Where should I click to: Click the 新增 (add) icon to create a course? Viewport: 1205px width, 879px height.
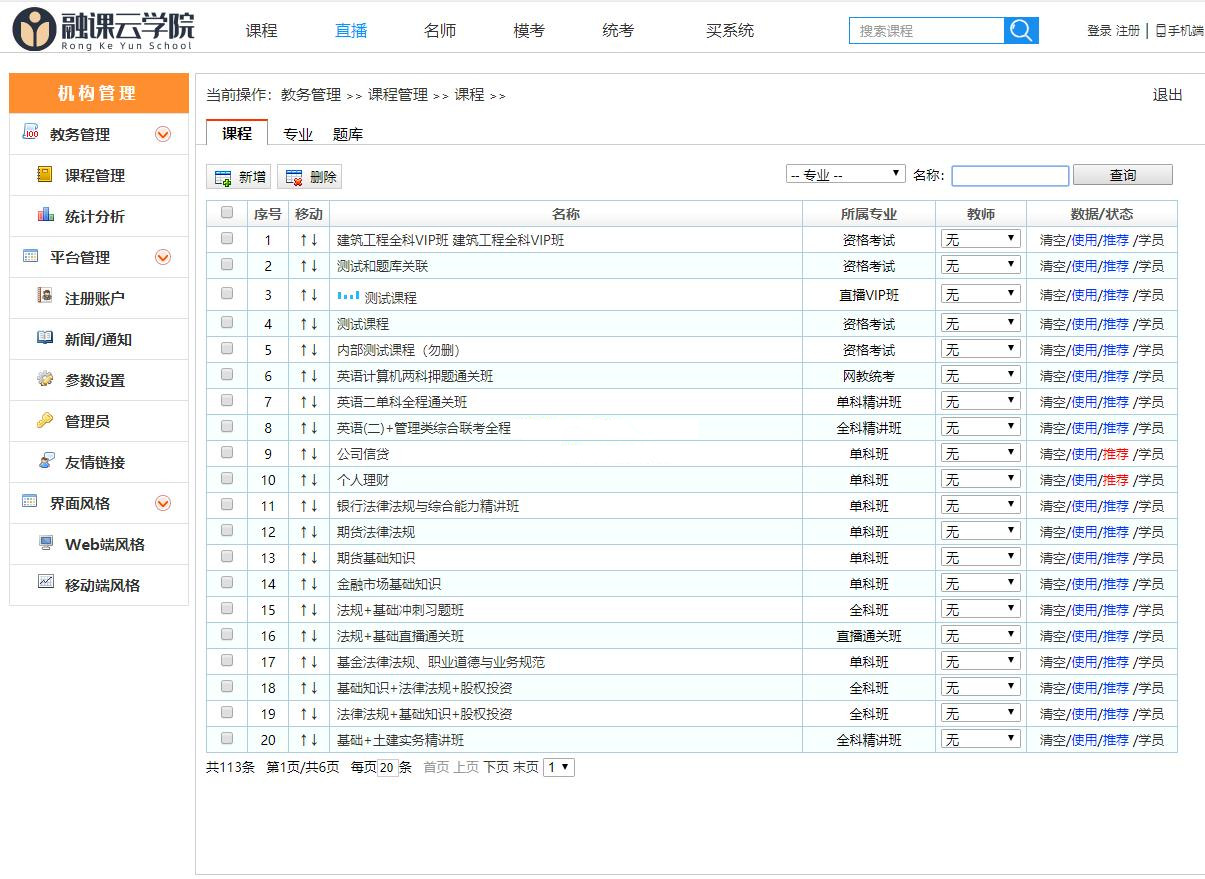(222, 176)
